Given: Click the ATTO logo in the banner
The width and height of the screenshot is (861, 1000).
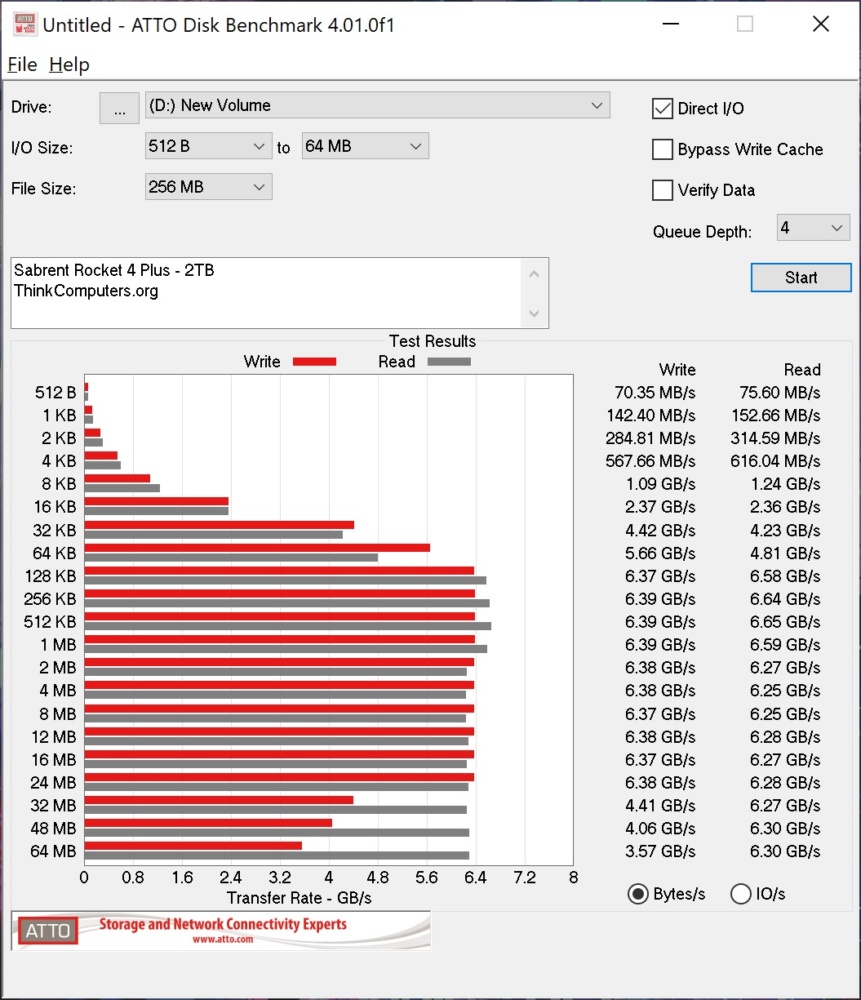Looking at the screenshot, I should (x=48, y=931).
